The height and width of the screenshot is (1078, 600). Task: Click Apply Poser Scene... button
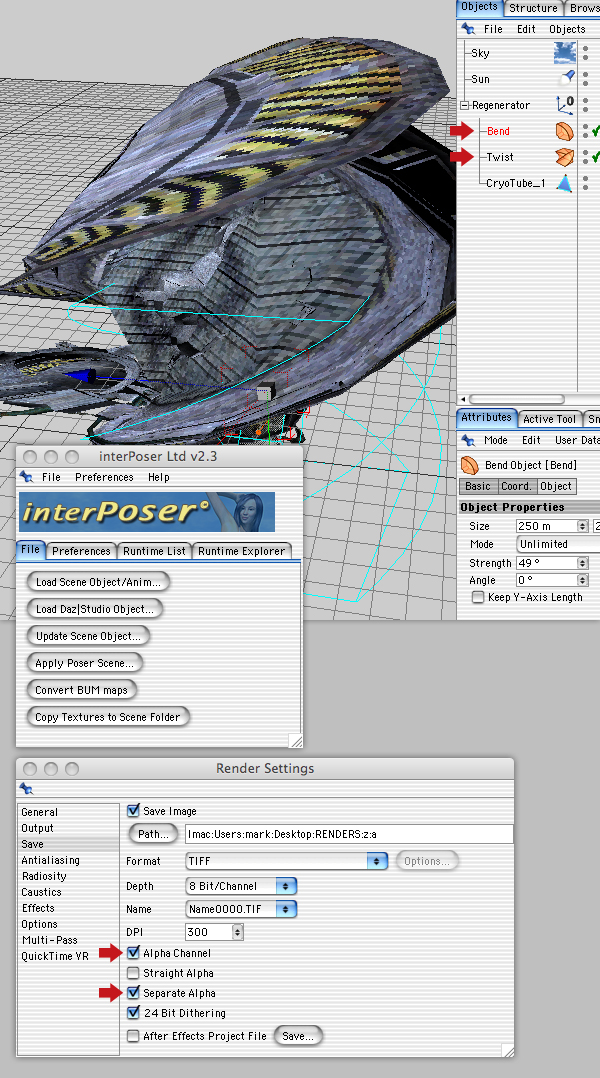(x=85, y=663)
